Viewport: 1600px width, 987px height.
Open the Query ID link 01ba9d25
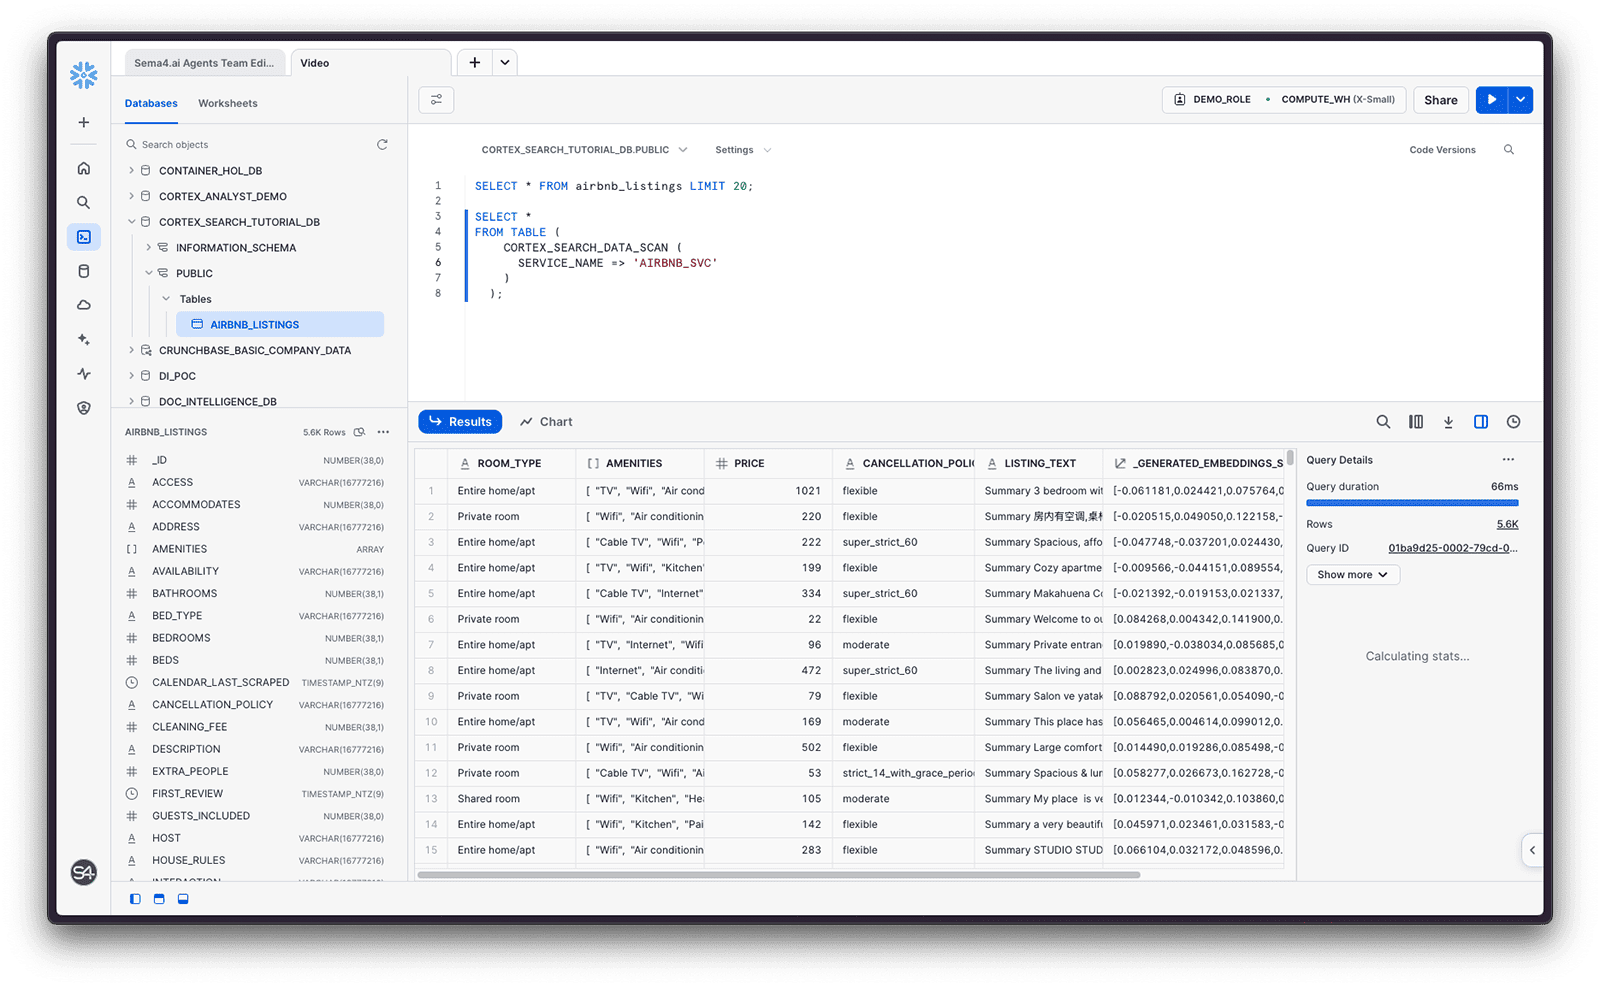coord(1452,548)
